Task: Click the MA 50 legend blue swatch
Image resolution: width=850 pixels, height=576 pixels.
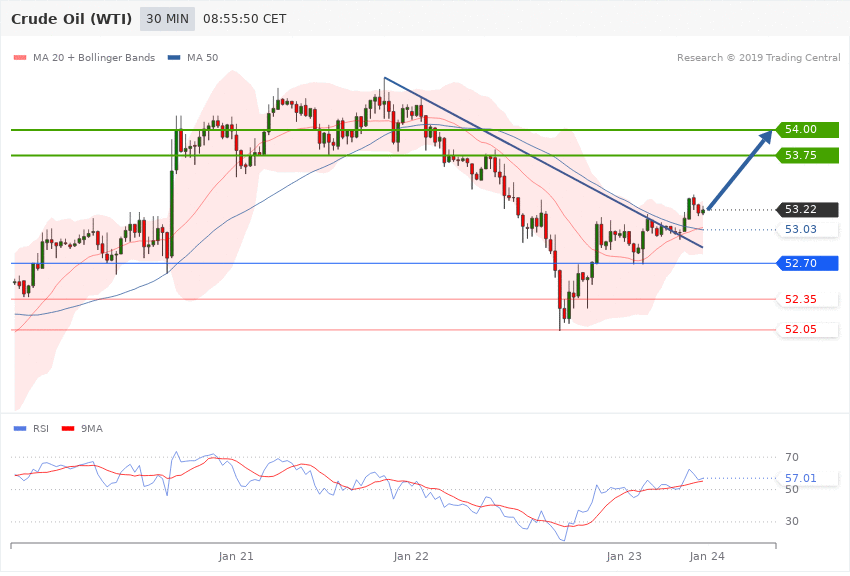Action: point(174,57)
